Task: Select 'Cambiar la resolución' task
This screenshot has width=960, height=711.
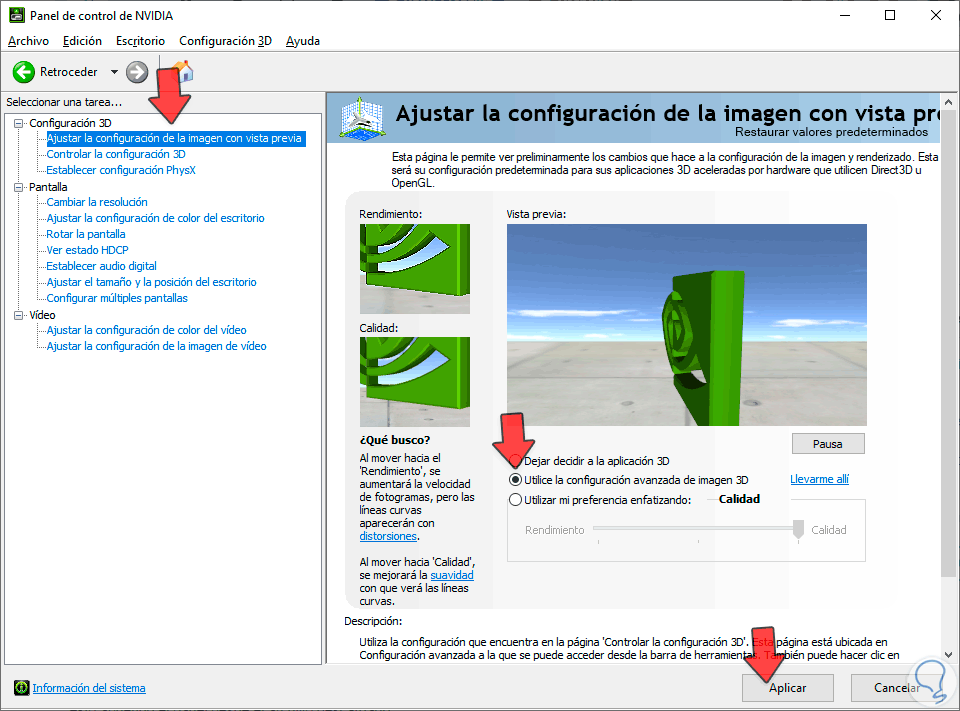Action: tap(97, 202)
